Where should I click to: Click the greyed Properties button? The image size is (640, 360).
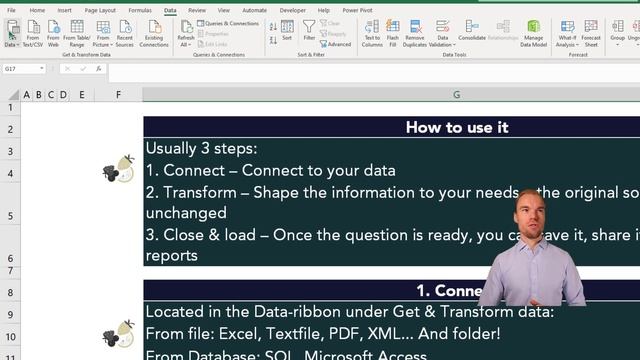213,34
